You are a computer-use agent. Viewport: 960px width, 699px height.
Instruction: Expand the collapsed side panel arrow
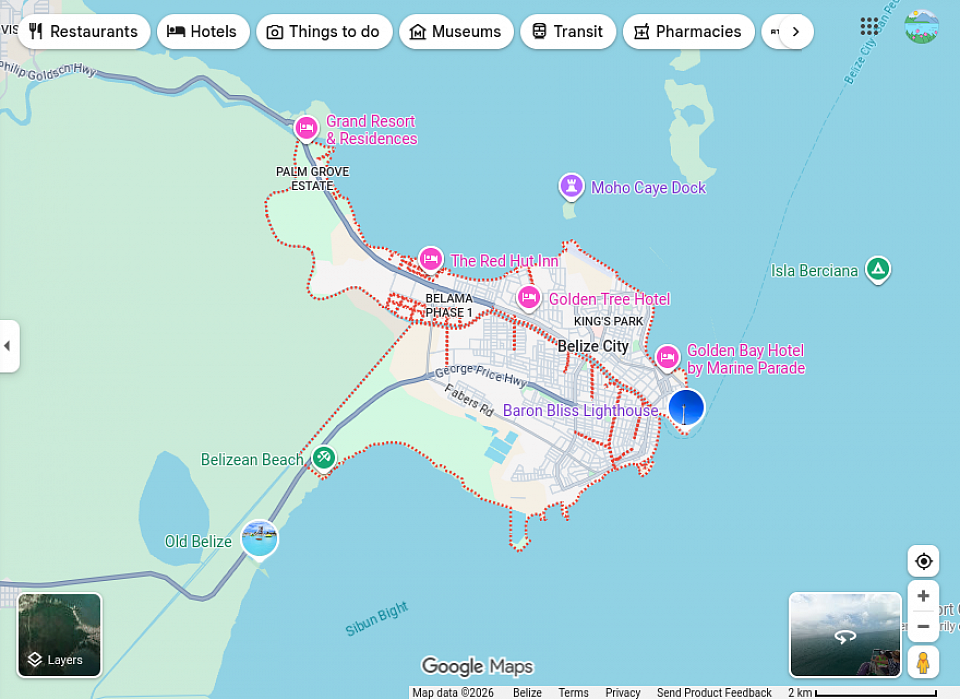[x=8, y=346]
